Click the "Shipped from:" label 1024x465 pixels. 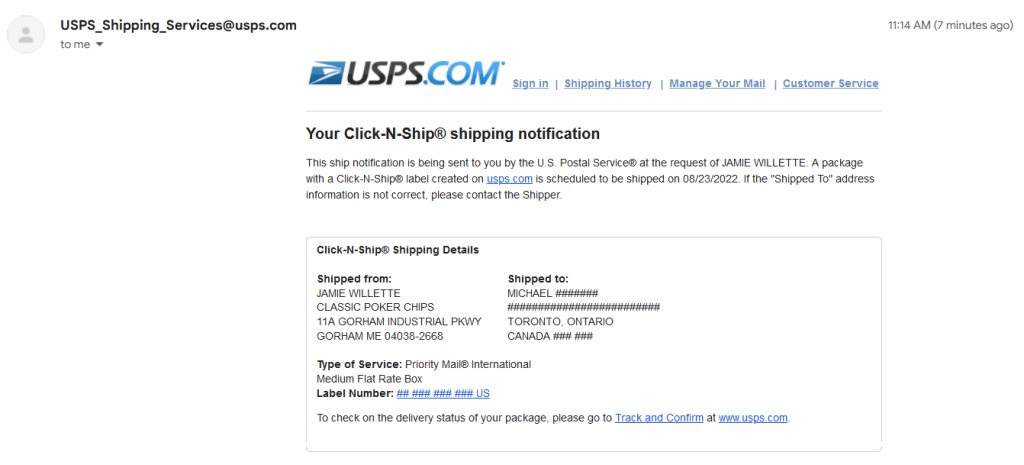(x=354, y=279)
